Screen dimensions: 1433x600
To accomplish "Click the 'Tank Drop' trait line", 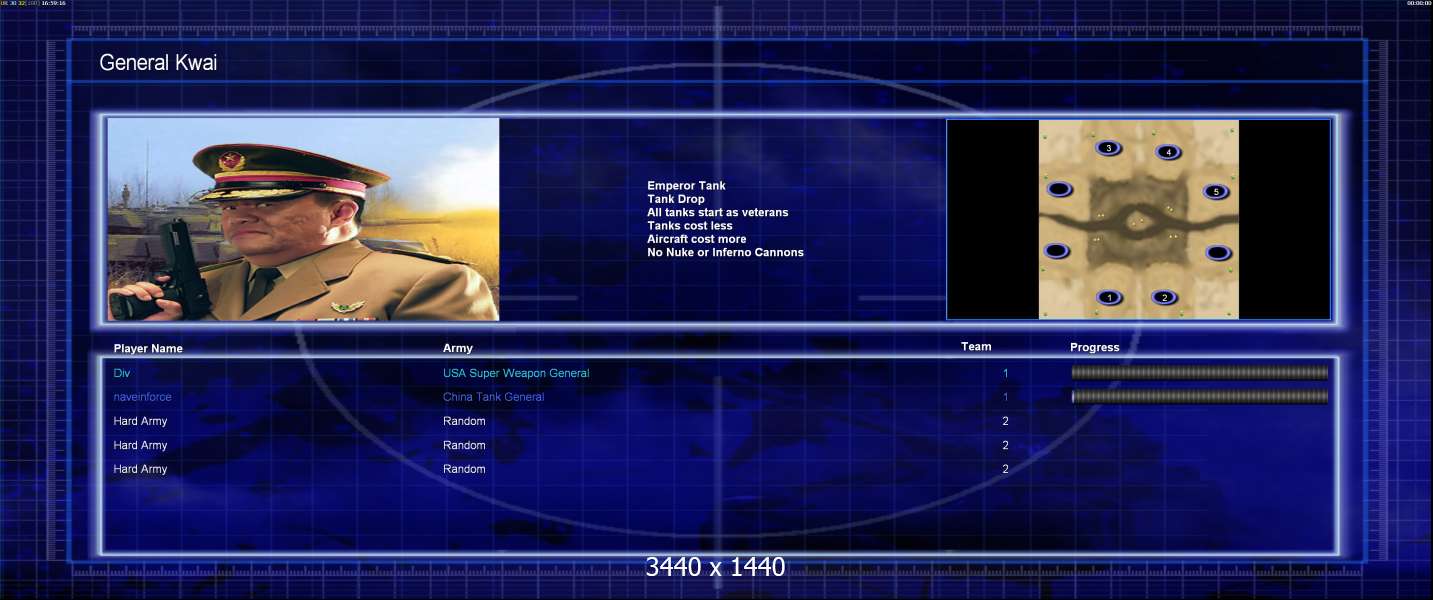I will pyautogui.click(x=676, y=199).
